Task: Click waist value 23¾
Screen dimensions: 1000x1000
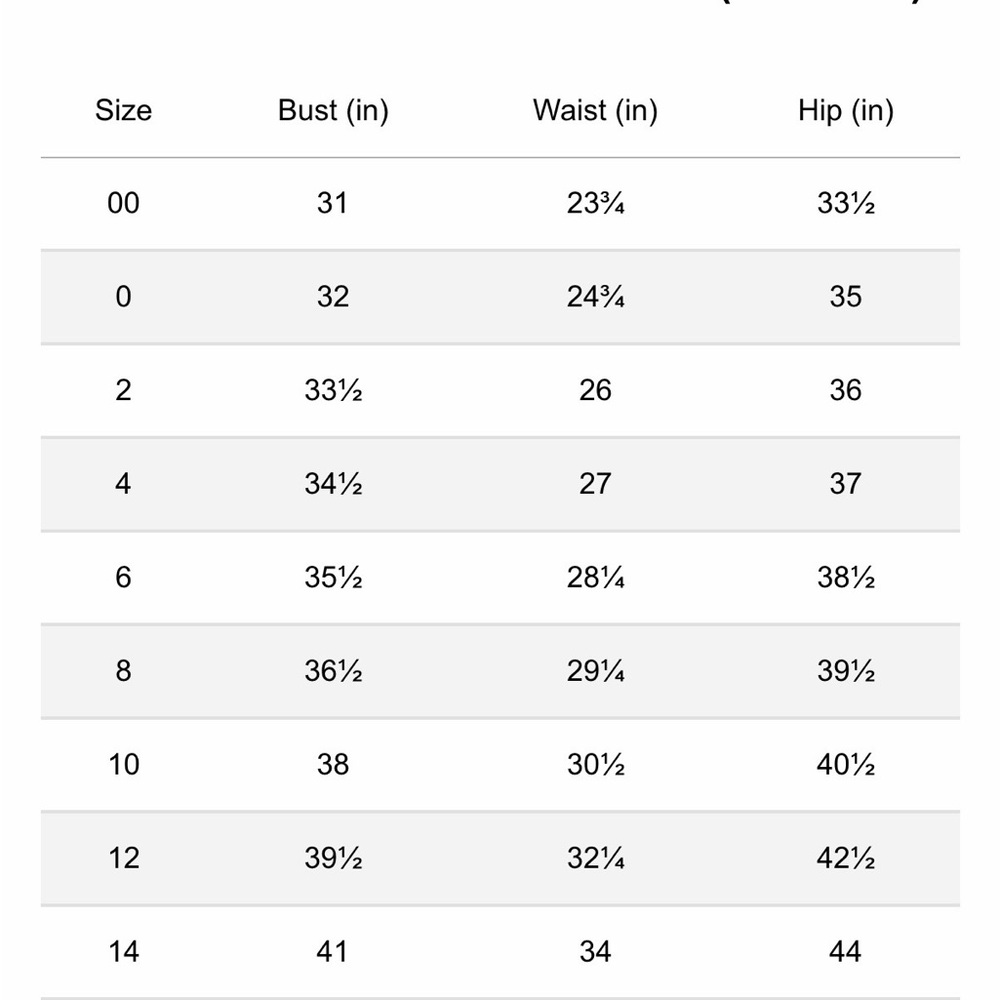Action: [x=595, y=203]
